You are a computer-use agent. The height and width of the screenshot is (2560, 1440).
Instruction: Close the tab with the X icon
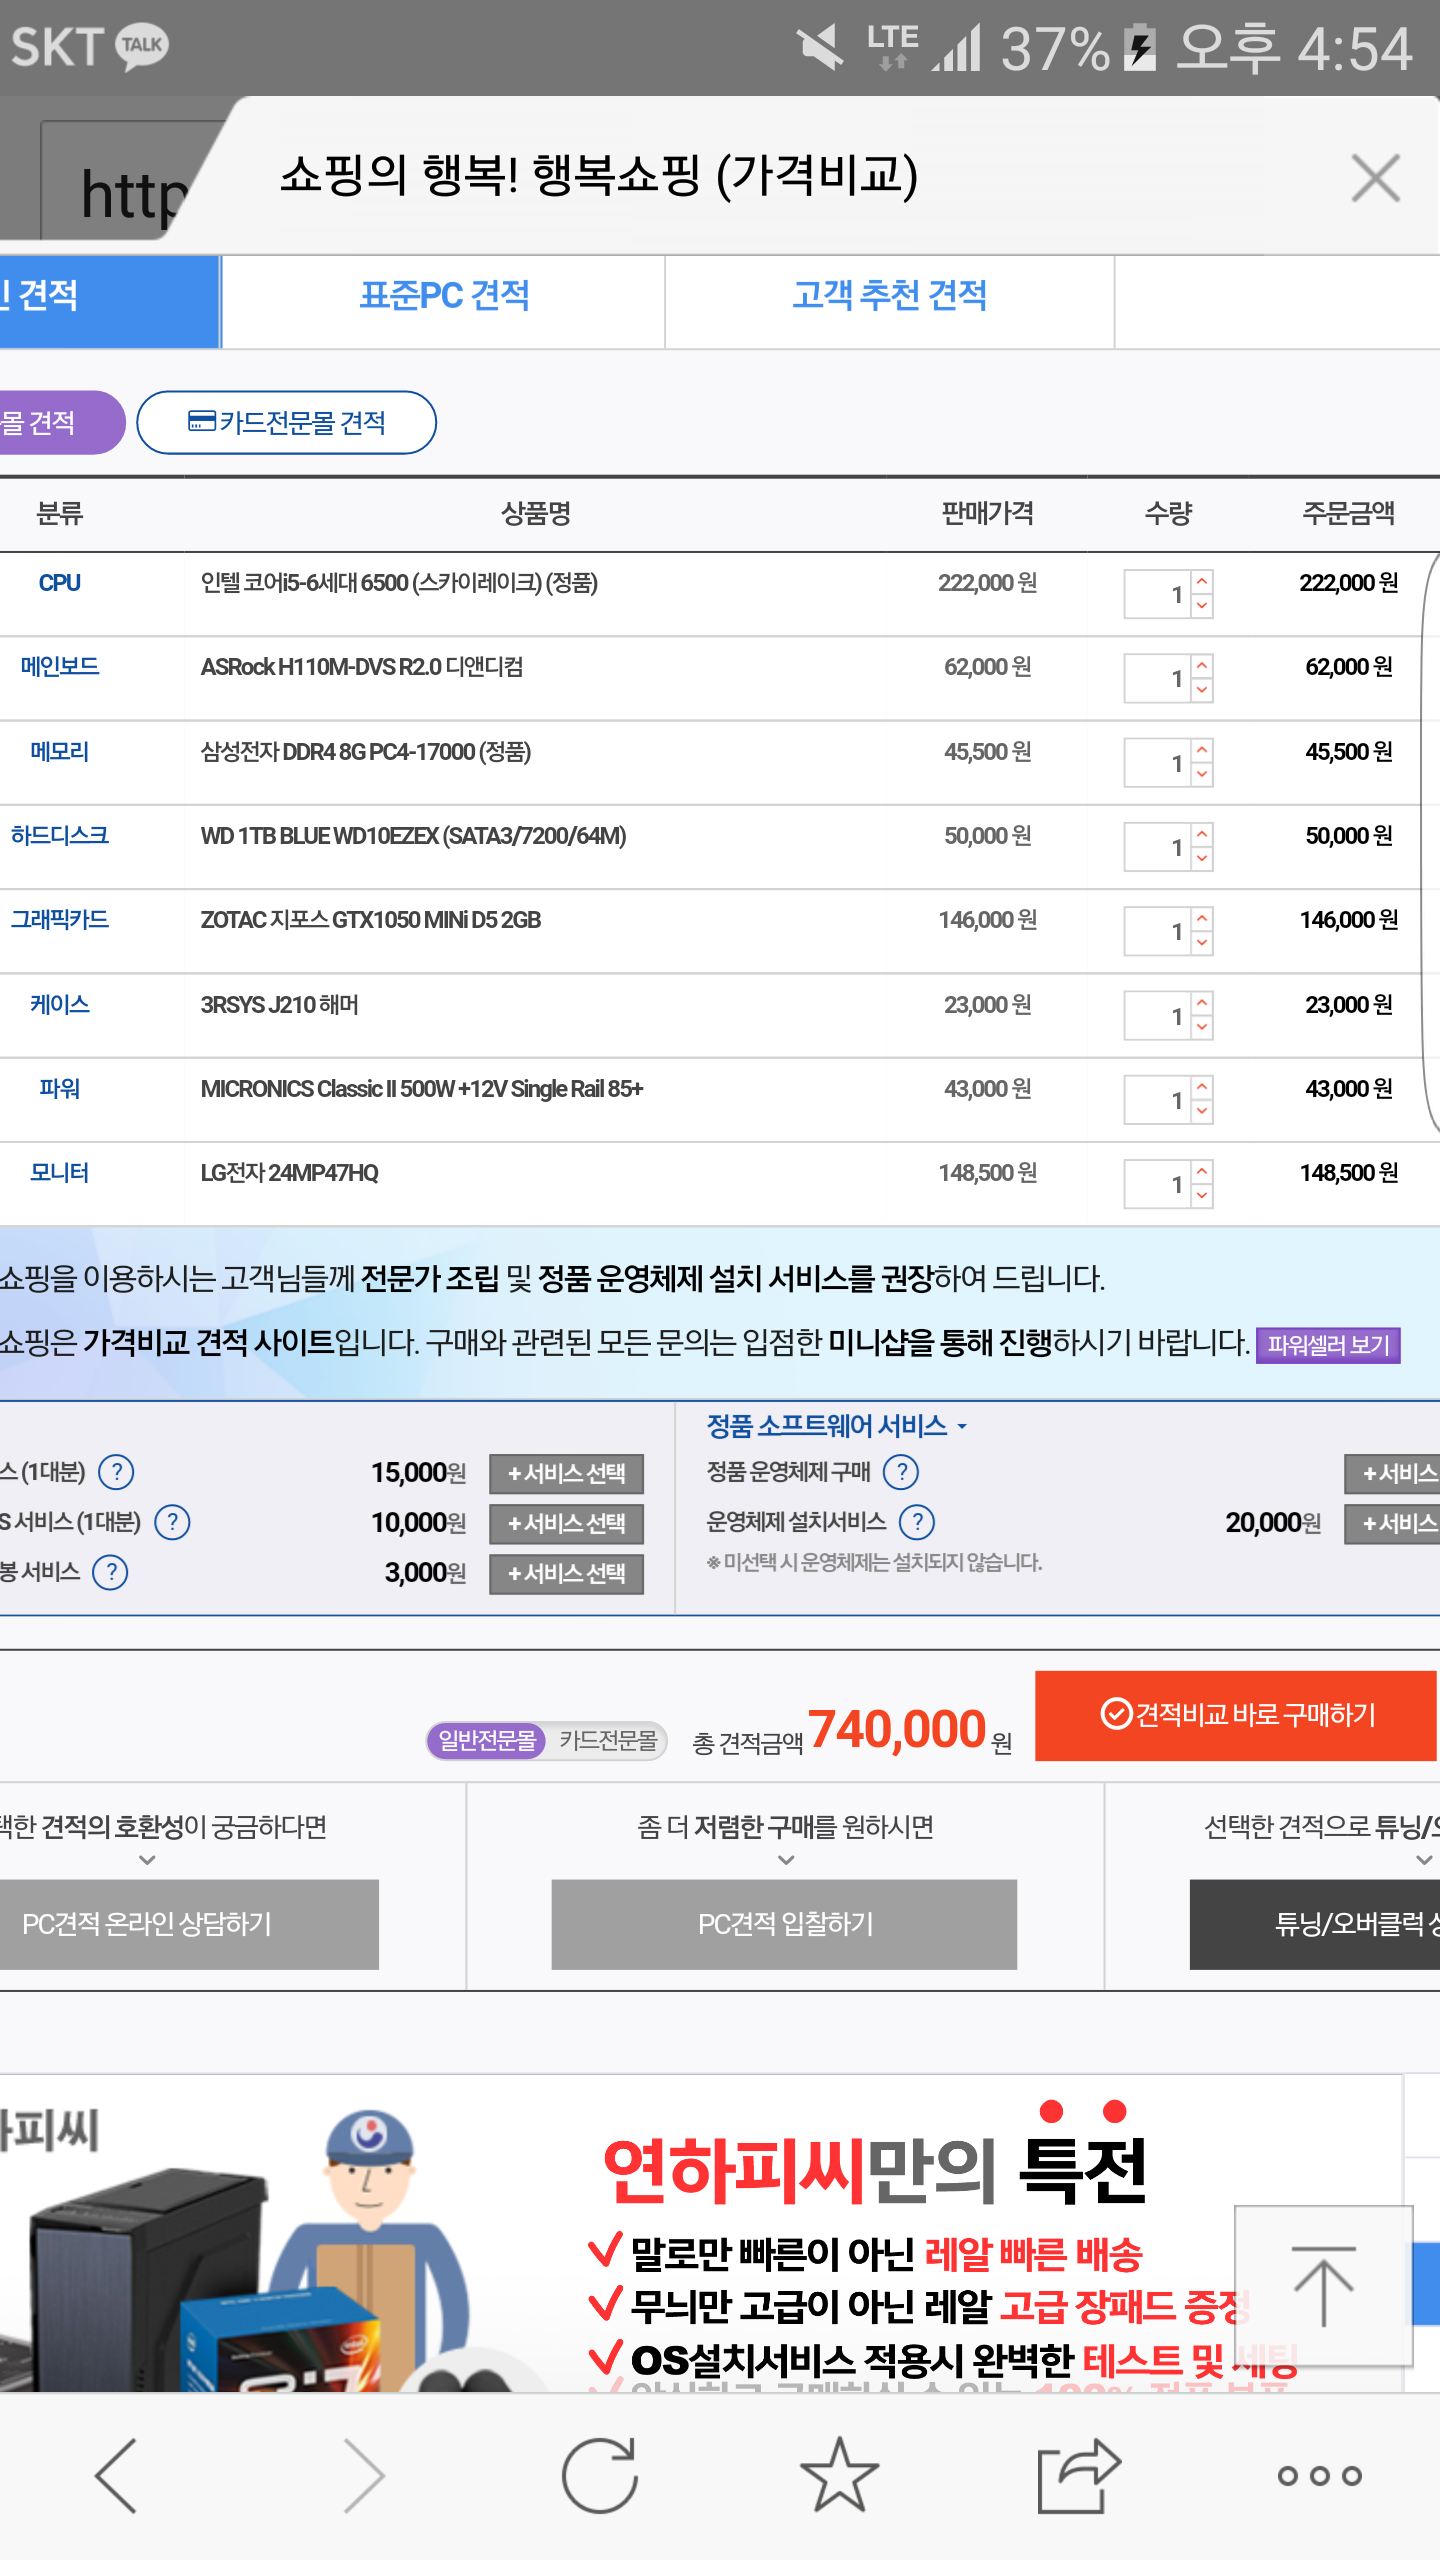click(1375, 179)
